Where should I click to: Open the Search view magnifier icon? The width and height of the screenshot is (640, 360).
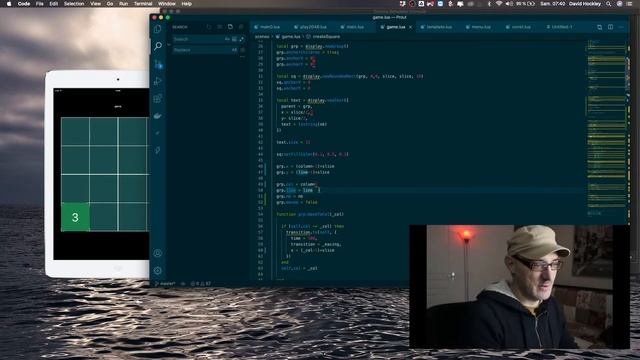(x=158, y=46)
